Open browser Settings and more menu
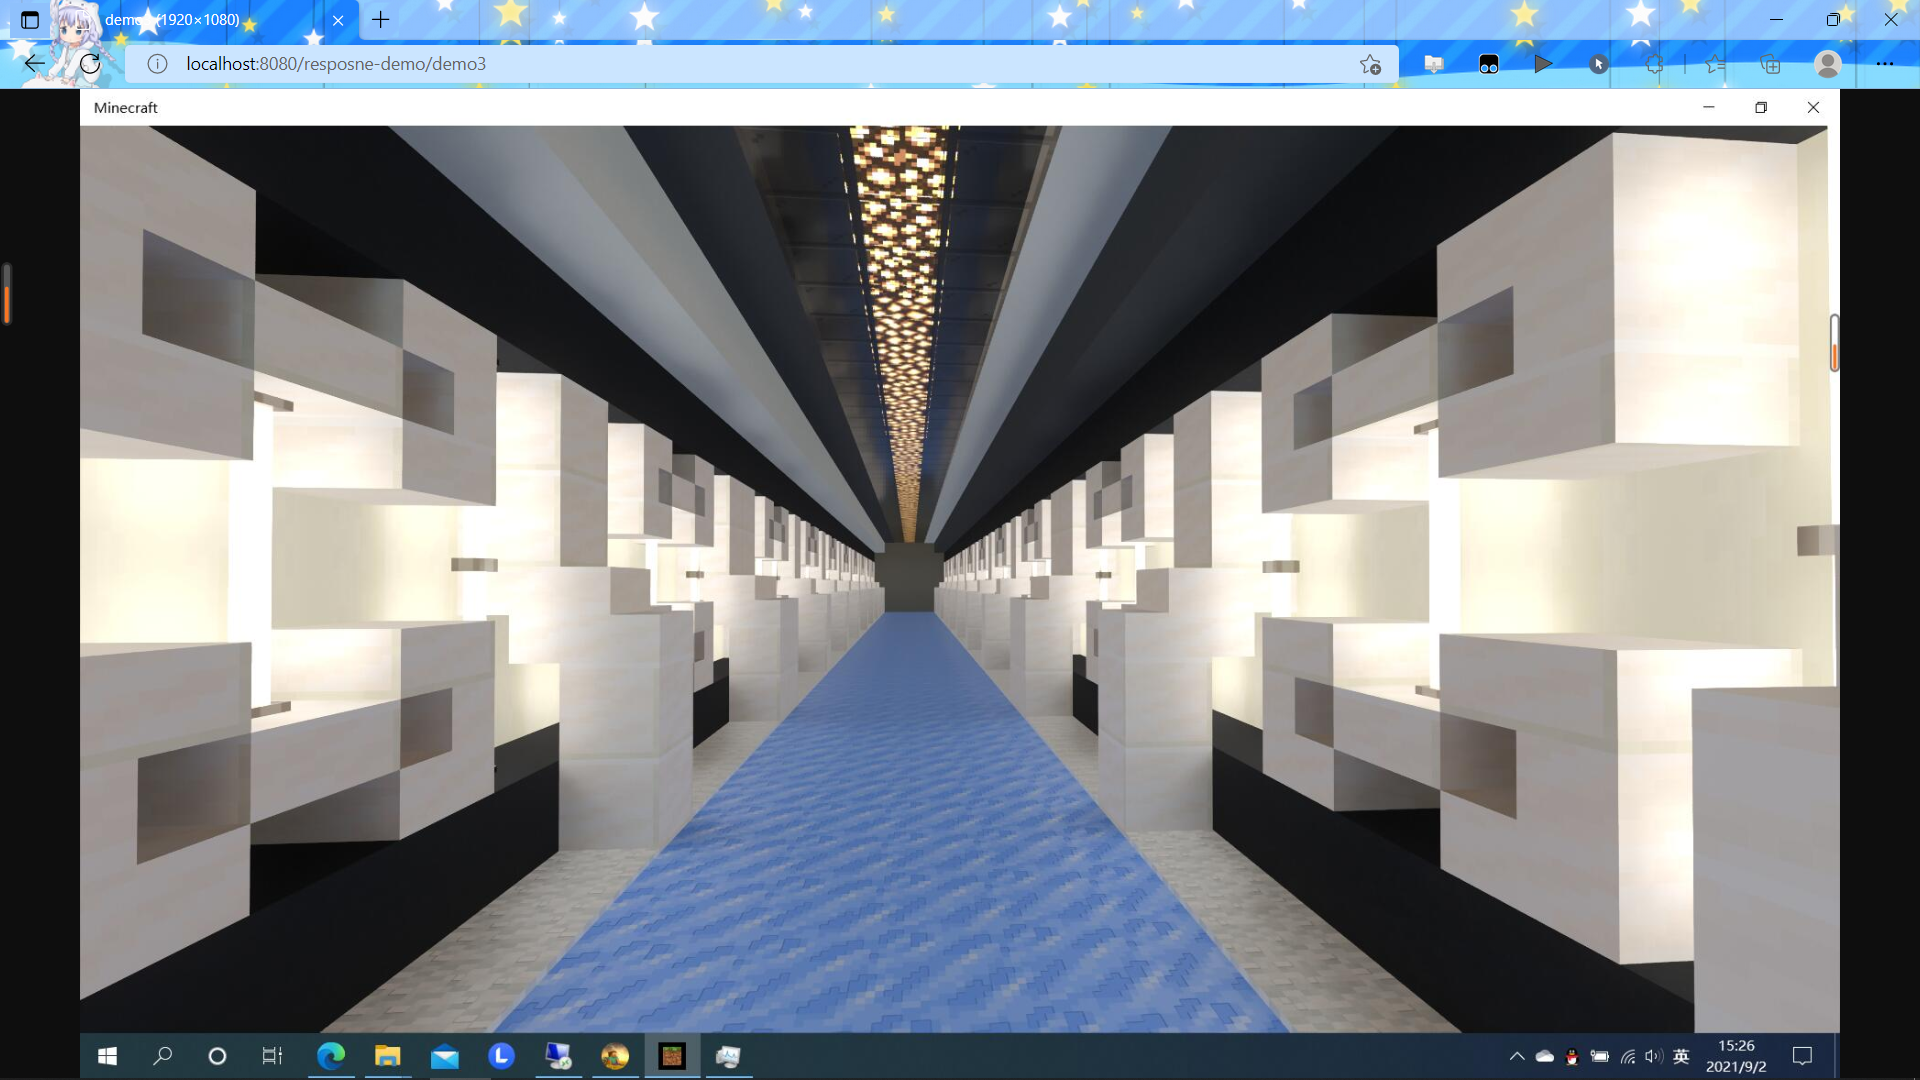 1884,64
